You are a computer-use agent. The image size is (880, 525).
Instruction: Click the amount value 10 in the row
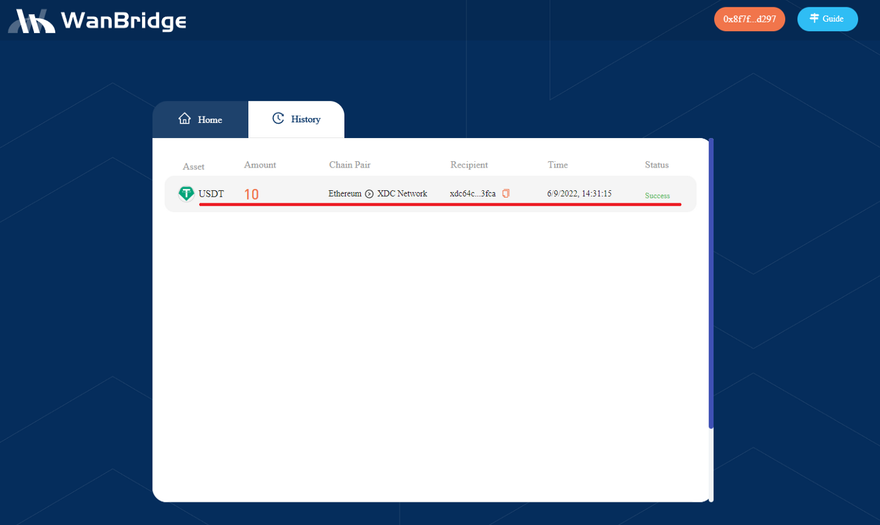[x=251, y=195]
